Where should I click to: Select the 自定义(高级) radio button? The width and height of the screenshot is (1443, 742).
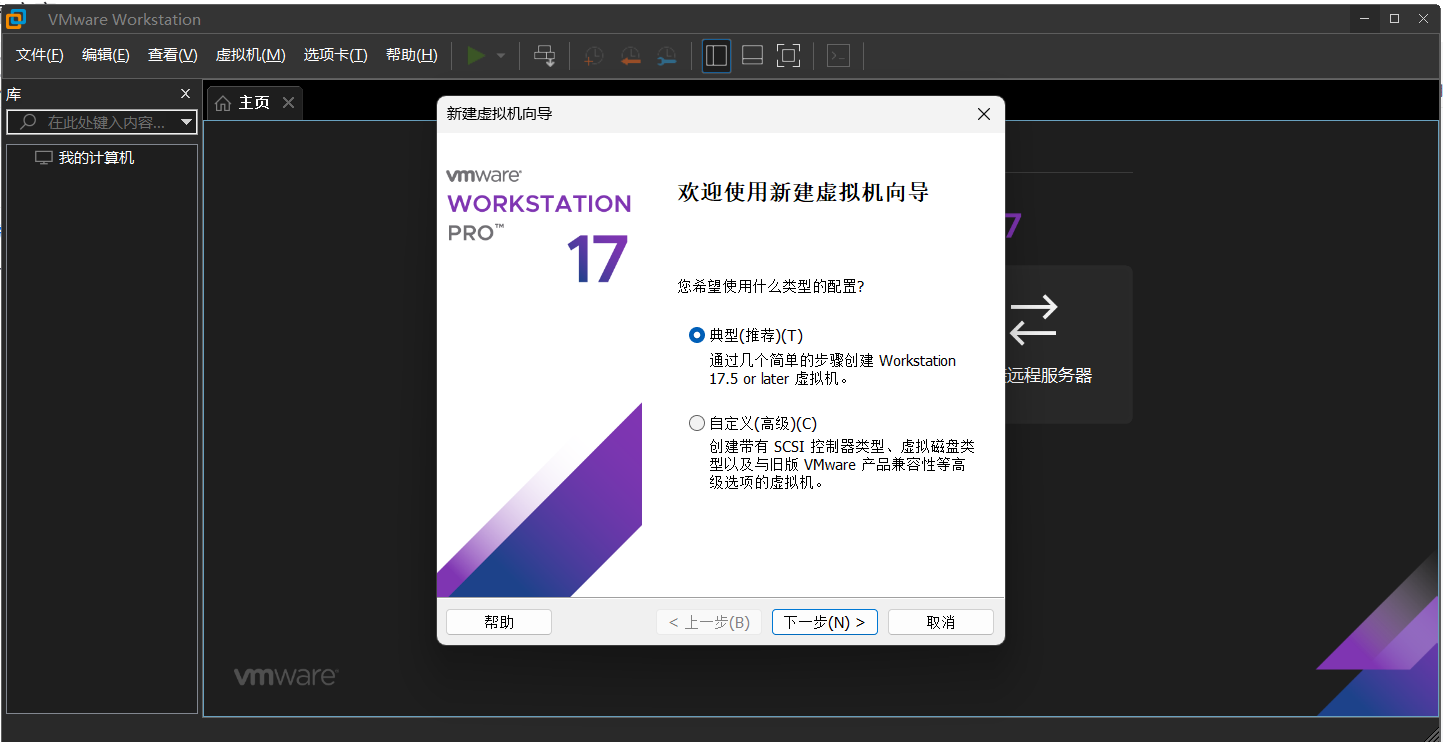point(697,423)
